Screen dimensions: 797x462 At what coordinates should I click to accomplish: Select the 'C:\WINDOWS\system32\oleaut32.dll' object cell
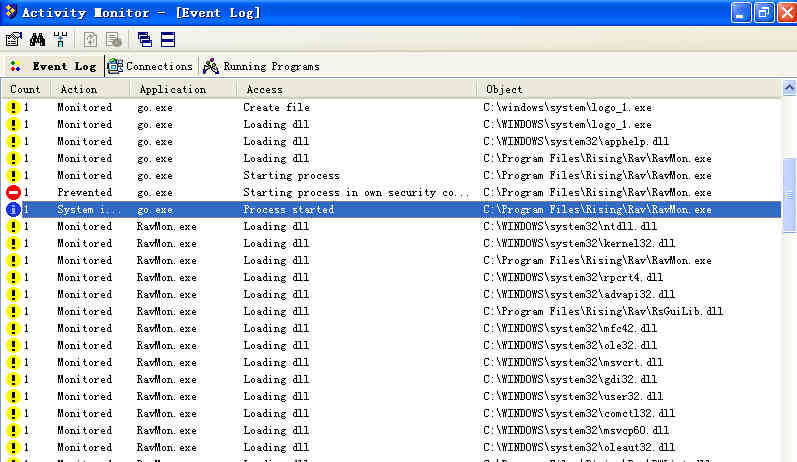(x=579, y=447)
